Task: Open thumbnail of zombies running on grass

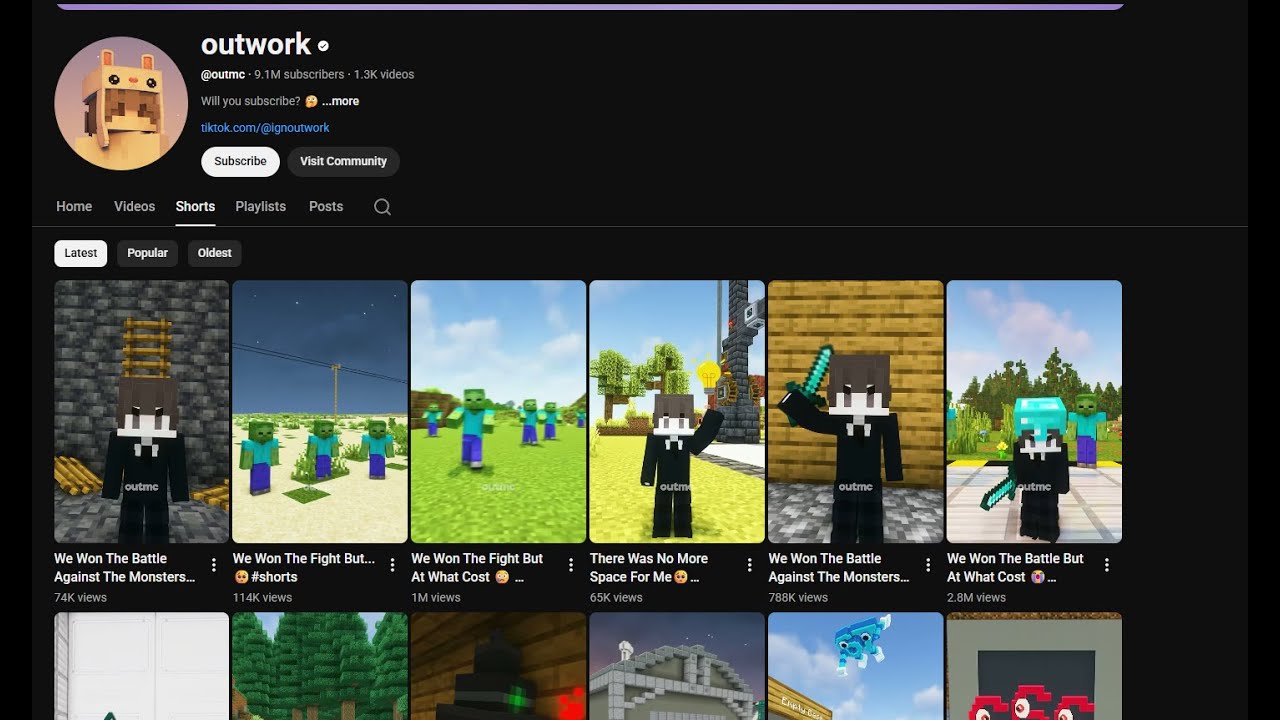Action: (498, 411)
